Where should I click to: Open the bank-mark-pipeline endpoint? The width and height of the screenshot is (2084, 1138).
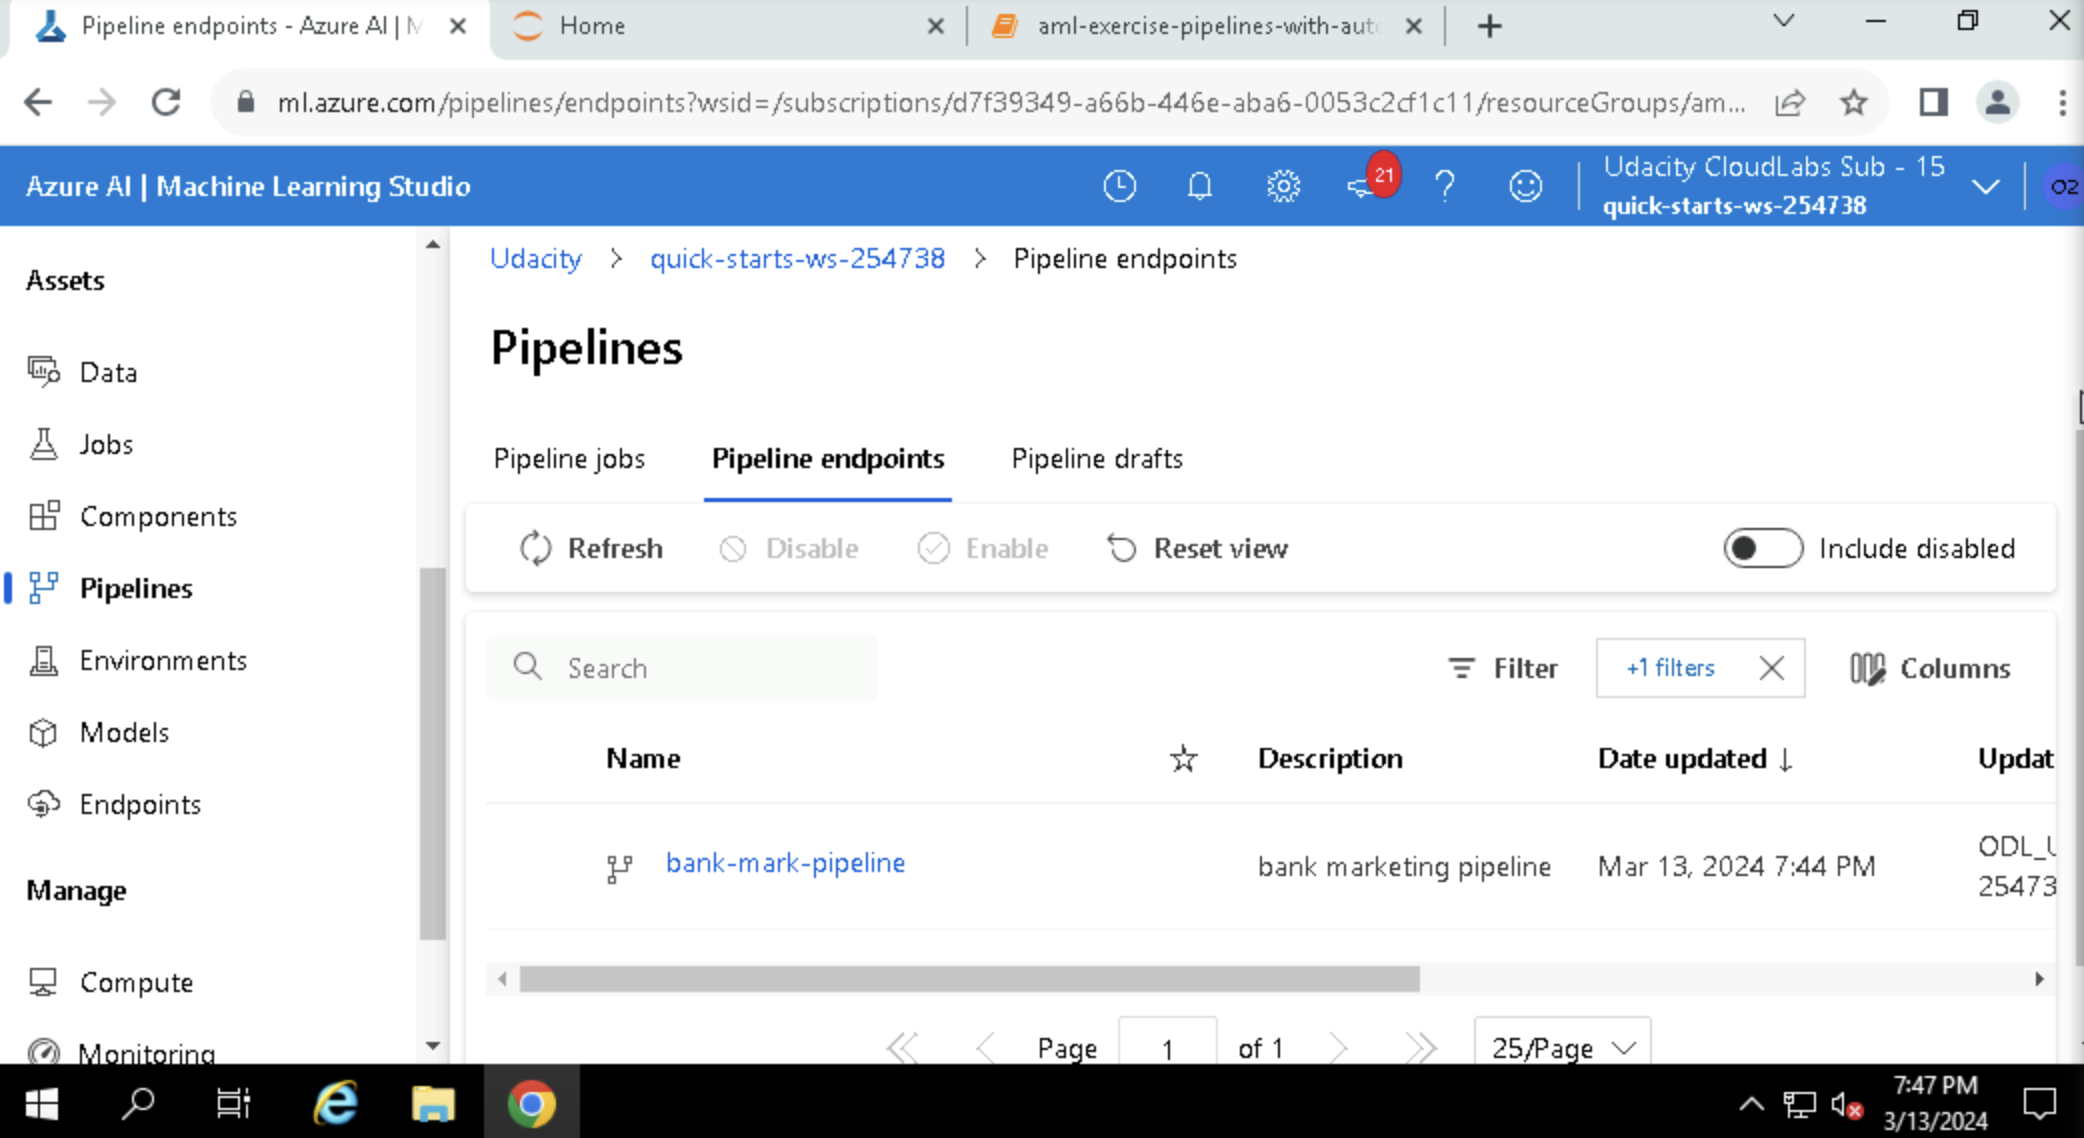(x=785, y=863)
